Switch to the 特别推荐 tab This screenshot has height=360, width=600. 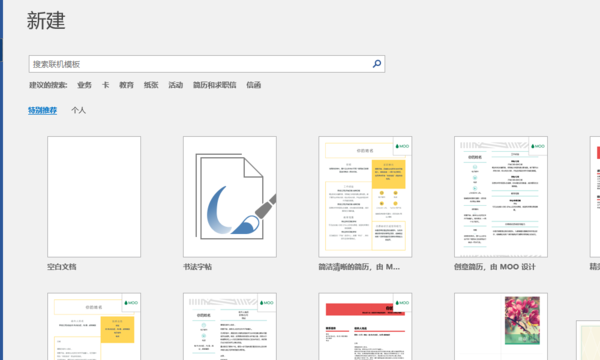42,110
